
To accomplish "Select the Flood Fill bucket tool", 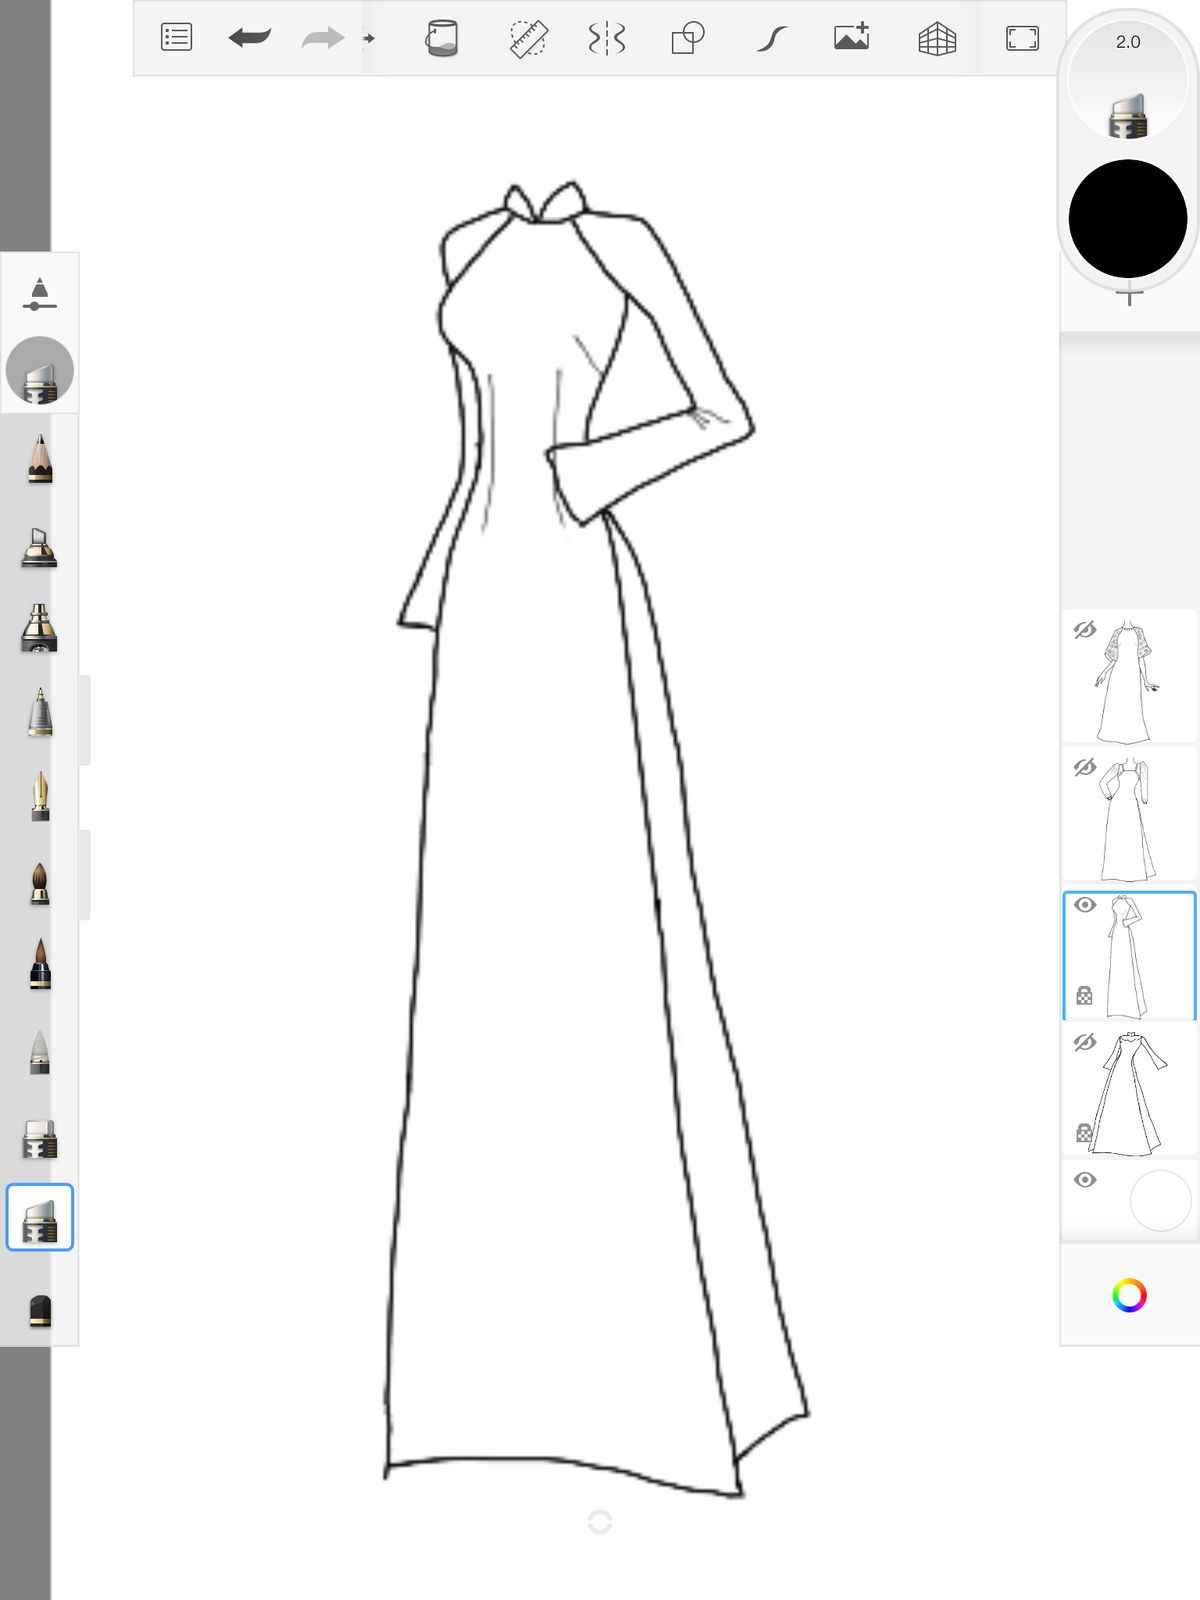I will point(441,38).
